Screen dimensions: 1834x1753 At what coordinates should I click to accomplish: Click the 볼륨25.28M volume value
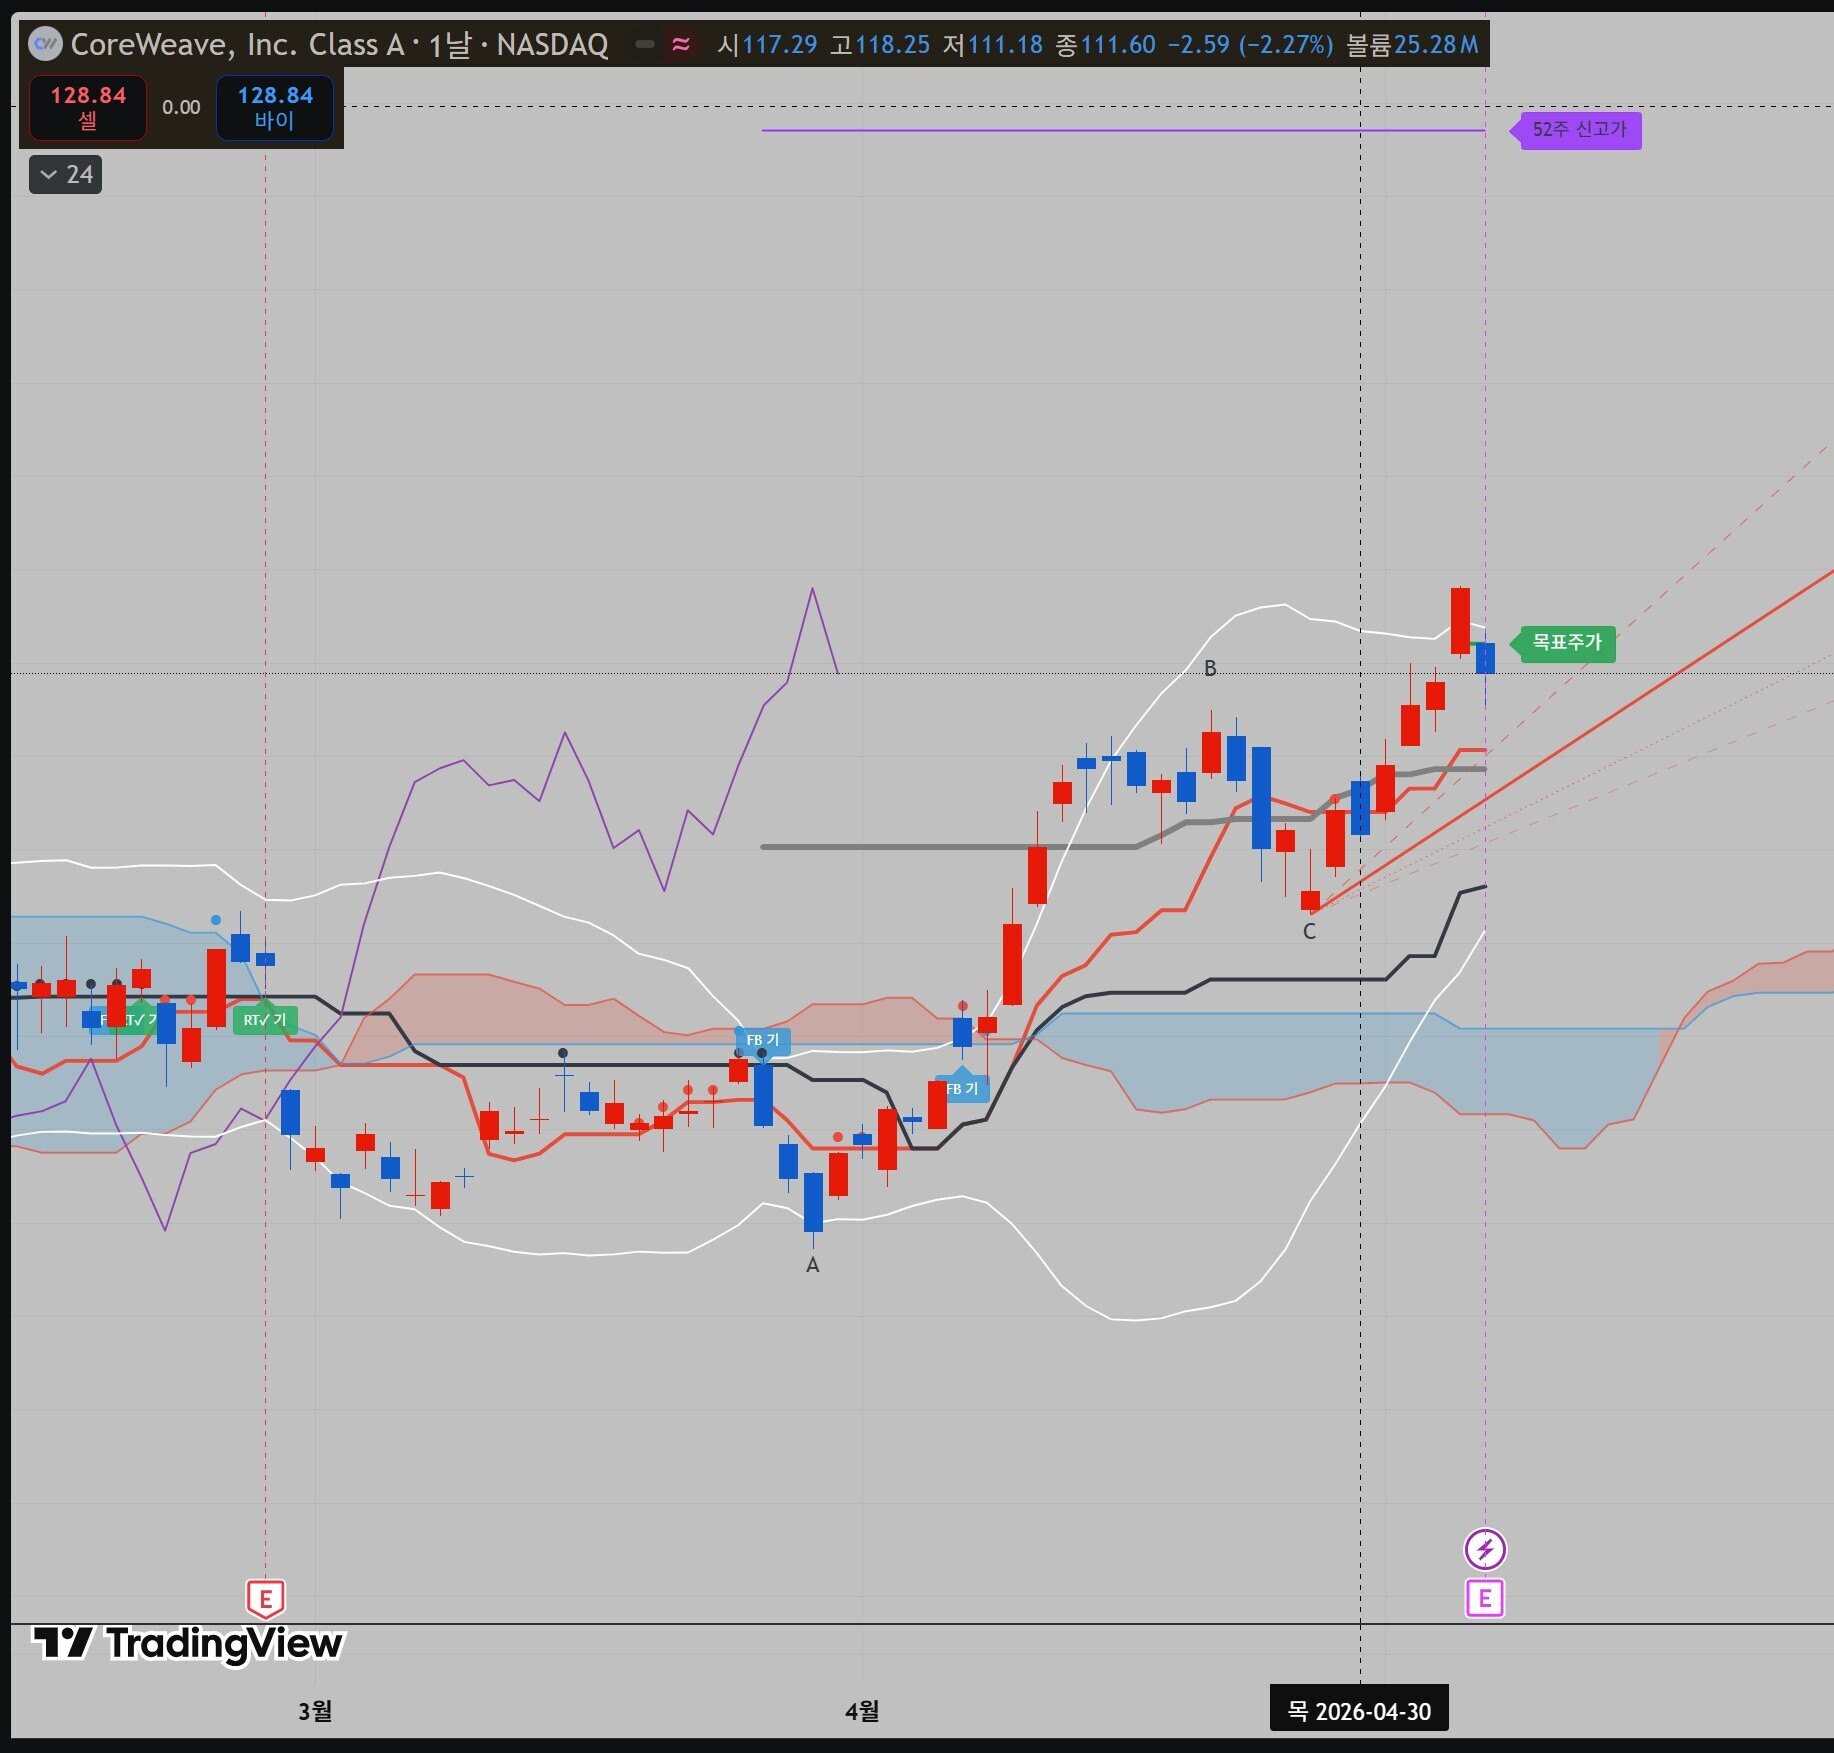coord(1412,45)
